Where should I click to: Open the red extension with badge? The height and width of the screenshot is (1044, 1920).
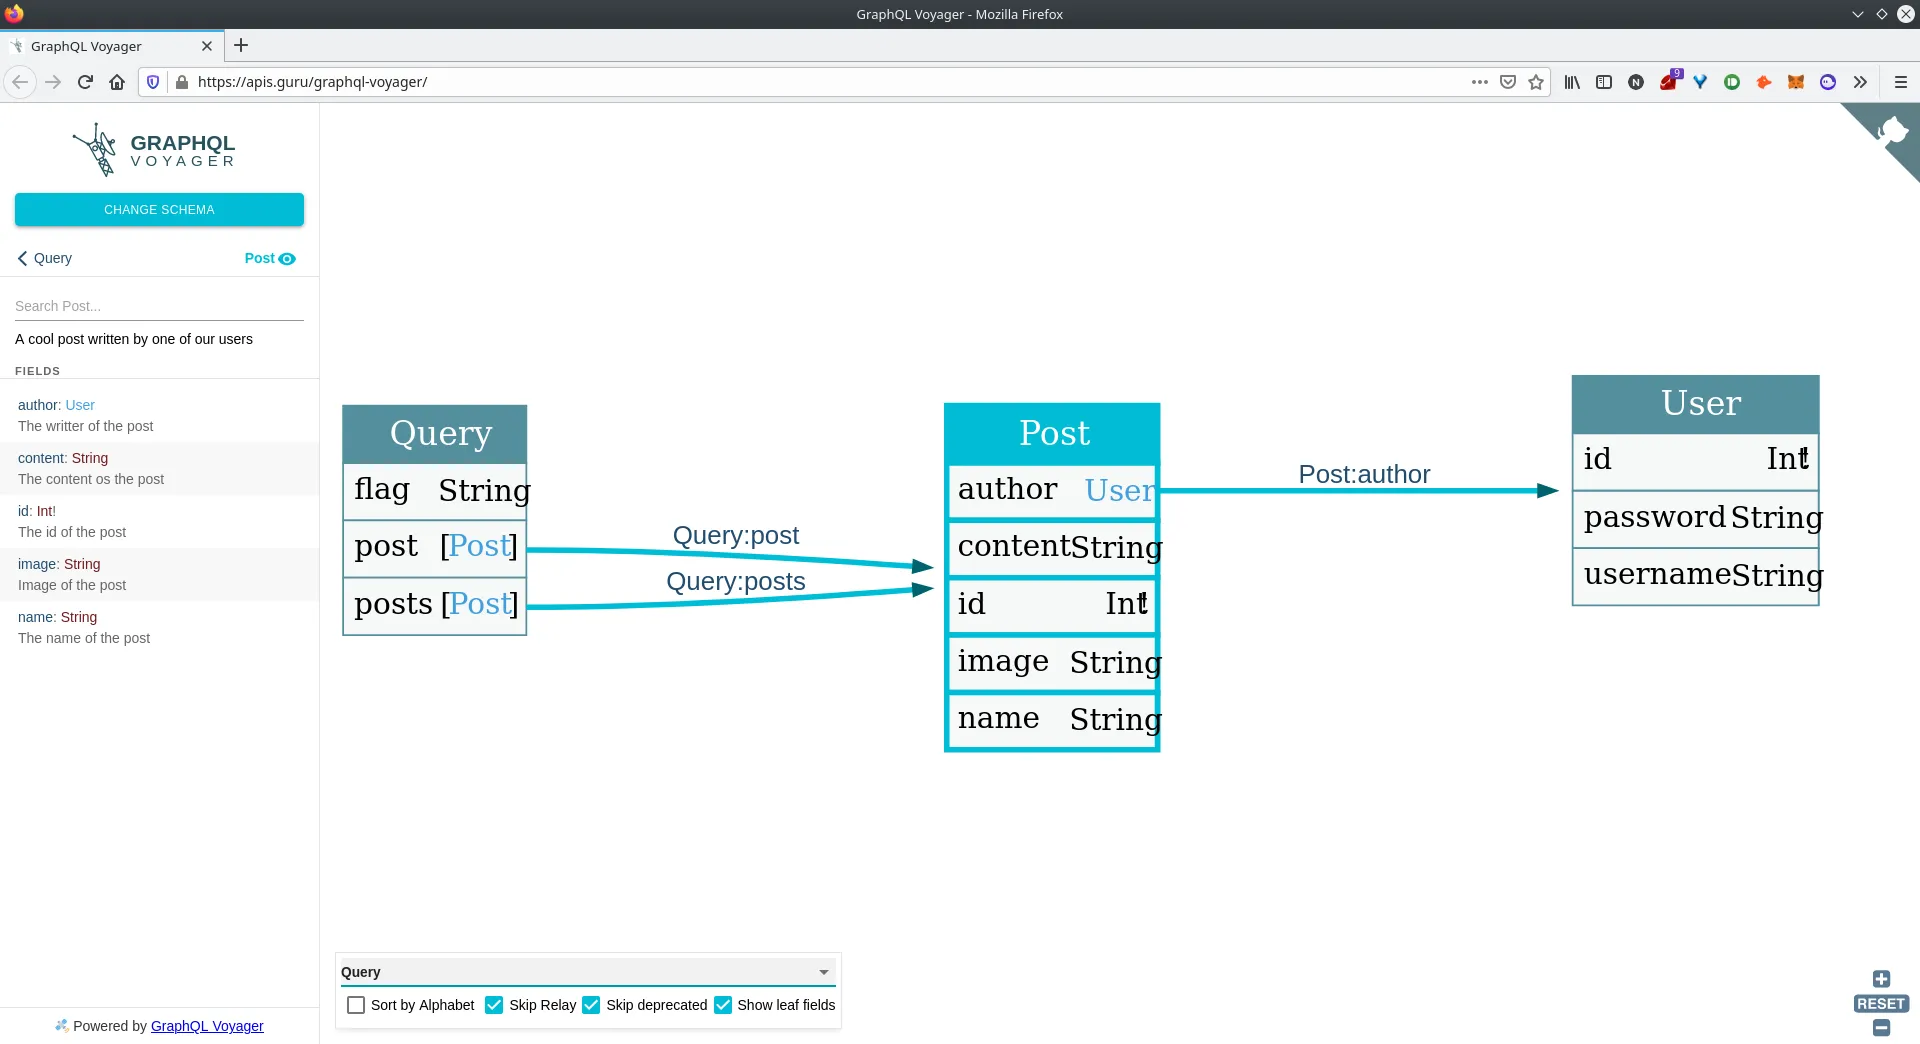(x=1669, y=81)
